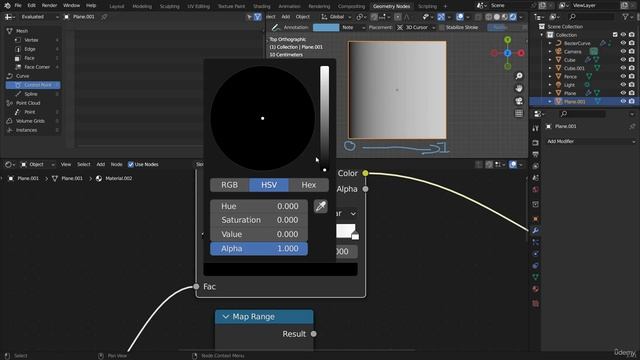Click the Blender logo menu
This screenshot has height=360, width=640.
click(7, 6)
